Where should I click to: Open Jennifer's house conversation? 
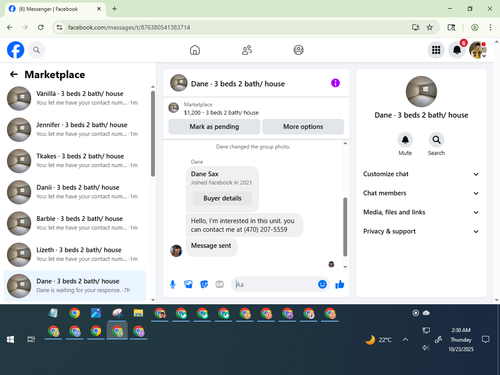click(75, 129)
